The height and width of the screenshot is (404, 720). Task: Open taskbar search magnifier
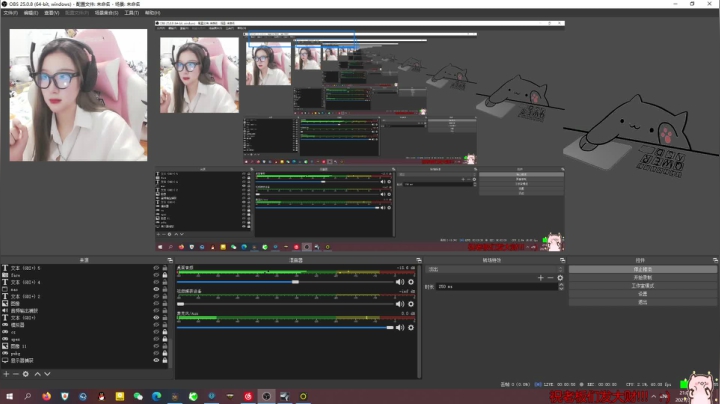(x=28, y=396)
